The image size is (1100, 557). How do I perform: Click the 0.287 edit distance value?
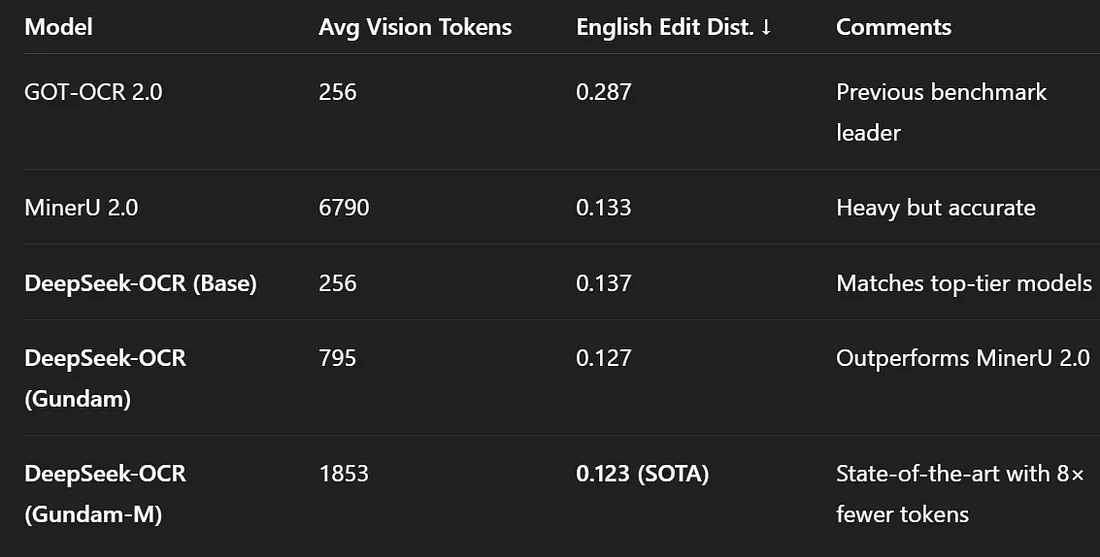pos(603,92)
